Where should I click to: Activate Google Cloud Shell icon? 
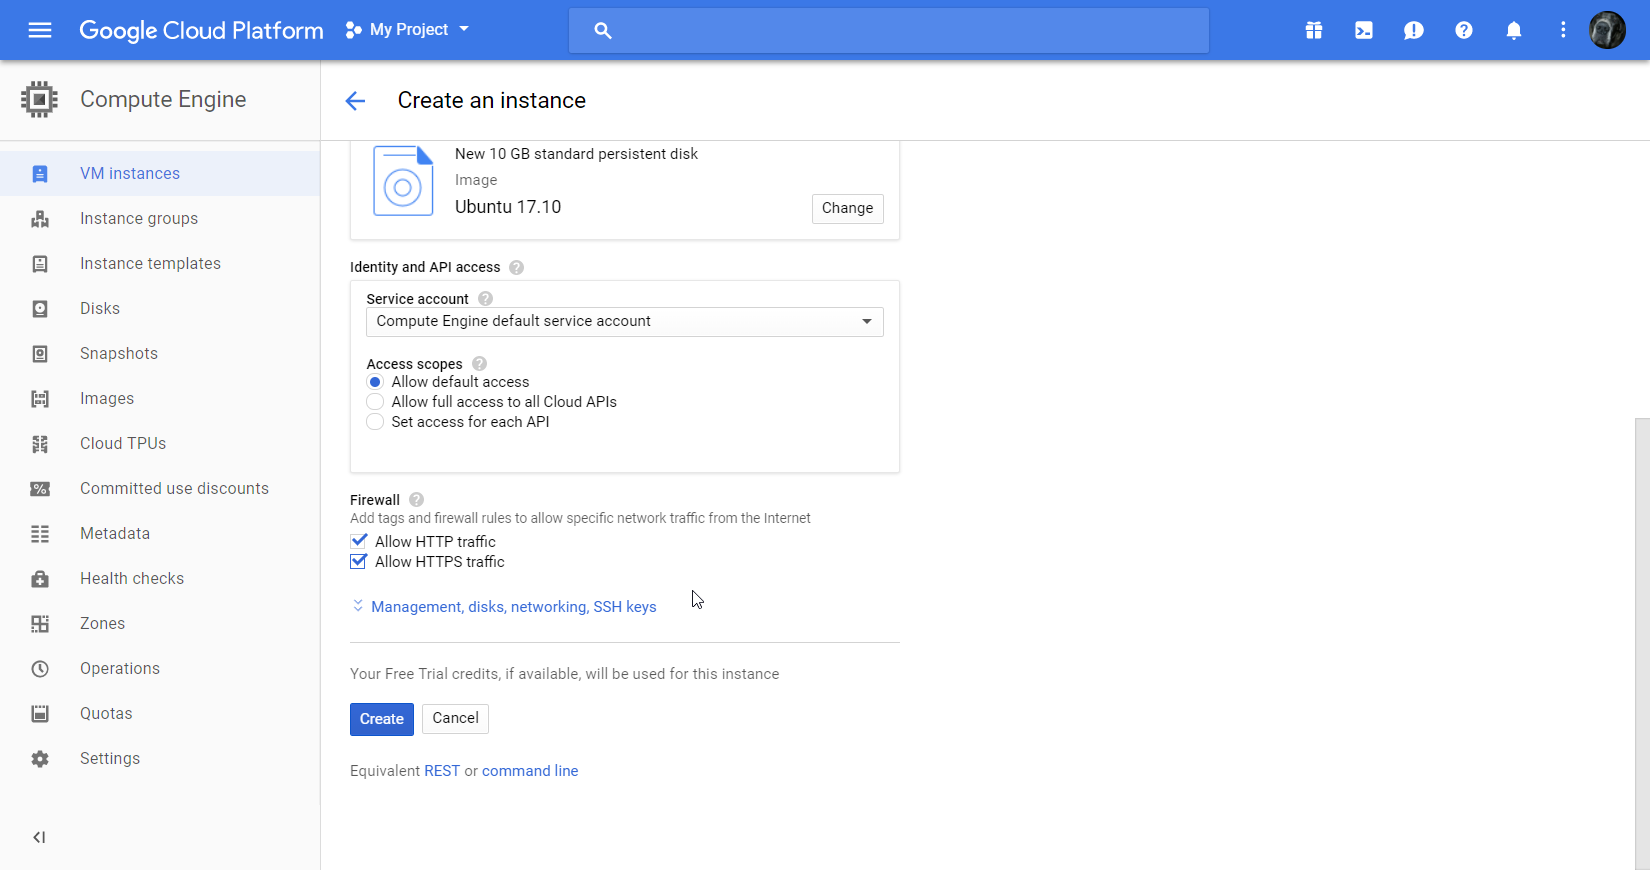(x=1364, y=30)
